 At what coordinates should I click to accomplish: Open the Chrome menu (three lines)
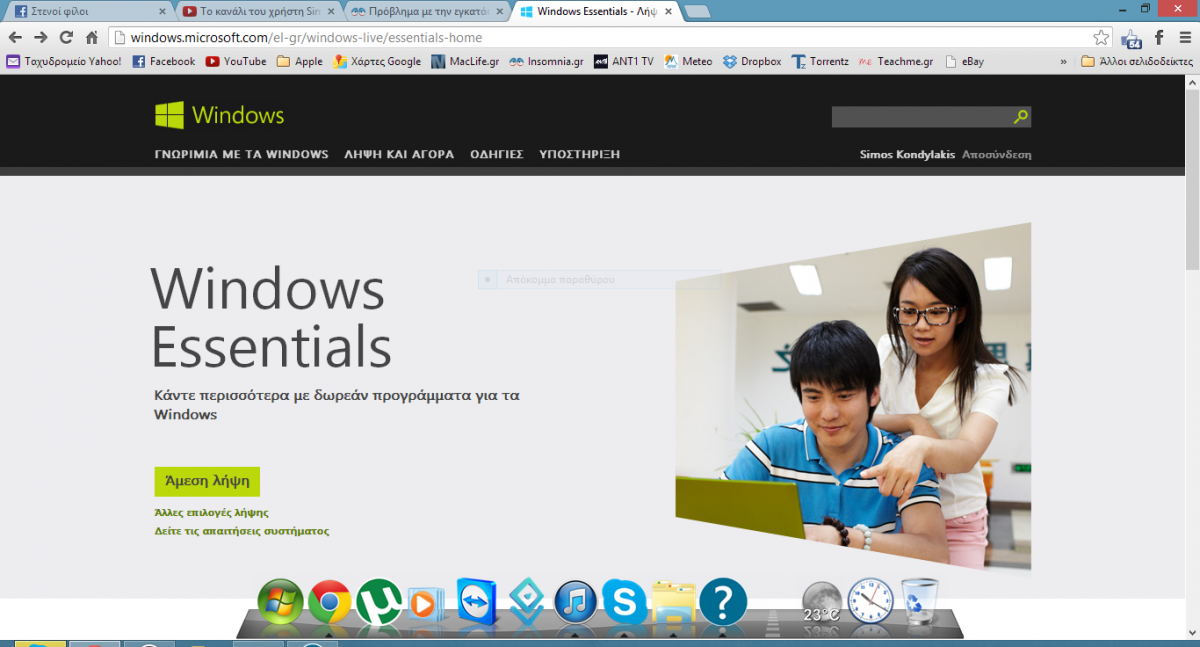(1185, 38)
